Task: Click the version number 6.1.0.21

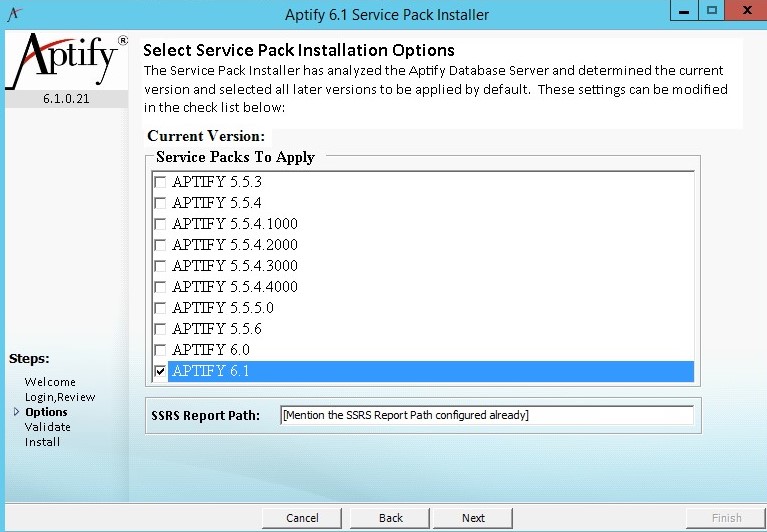Action: coord(66,99)
